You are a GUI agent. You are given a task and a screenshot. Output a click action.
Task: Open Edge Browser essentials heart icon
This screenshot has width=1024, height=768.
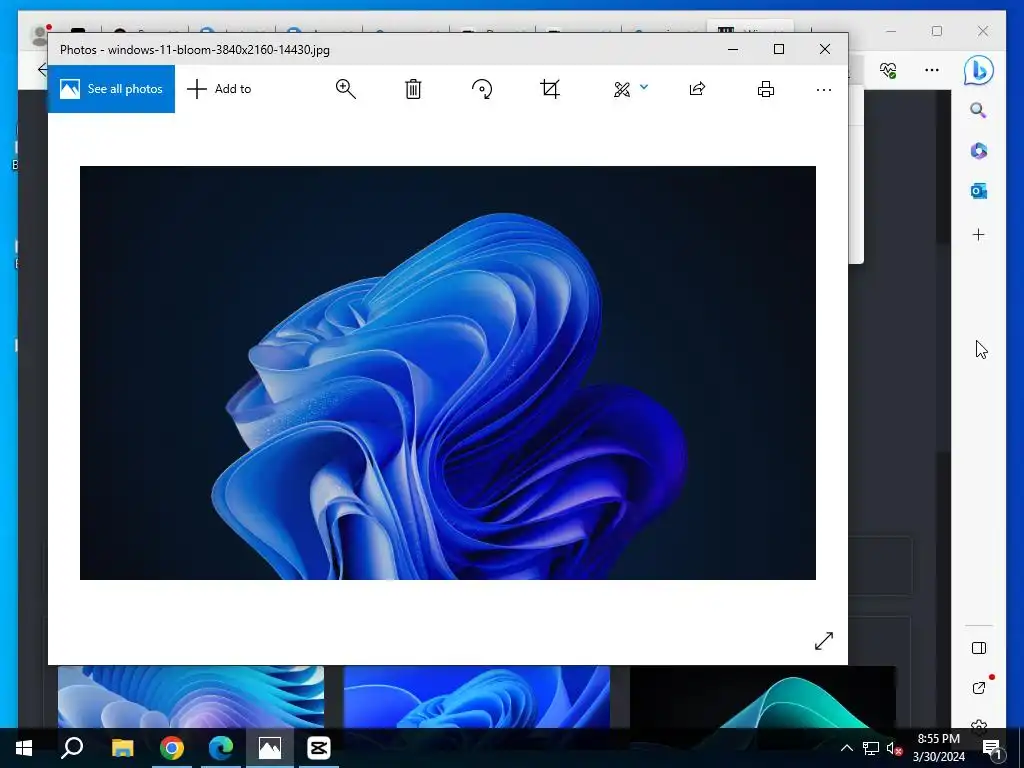coord(888,70)
